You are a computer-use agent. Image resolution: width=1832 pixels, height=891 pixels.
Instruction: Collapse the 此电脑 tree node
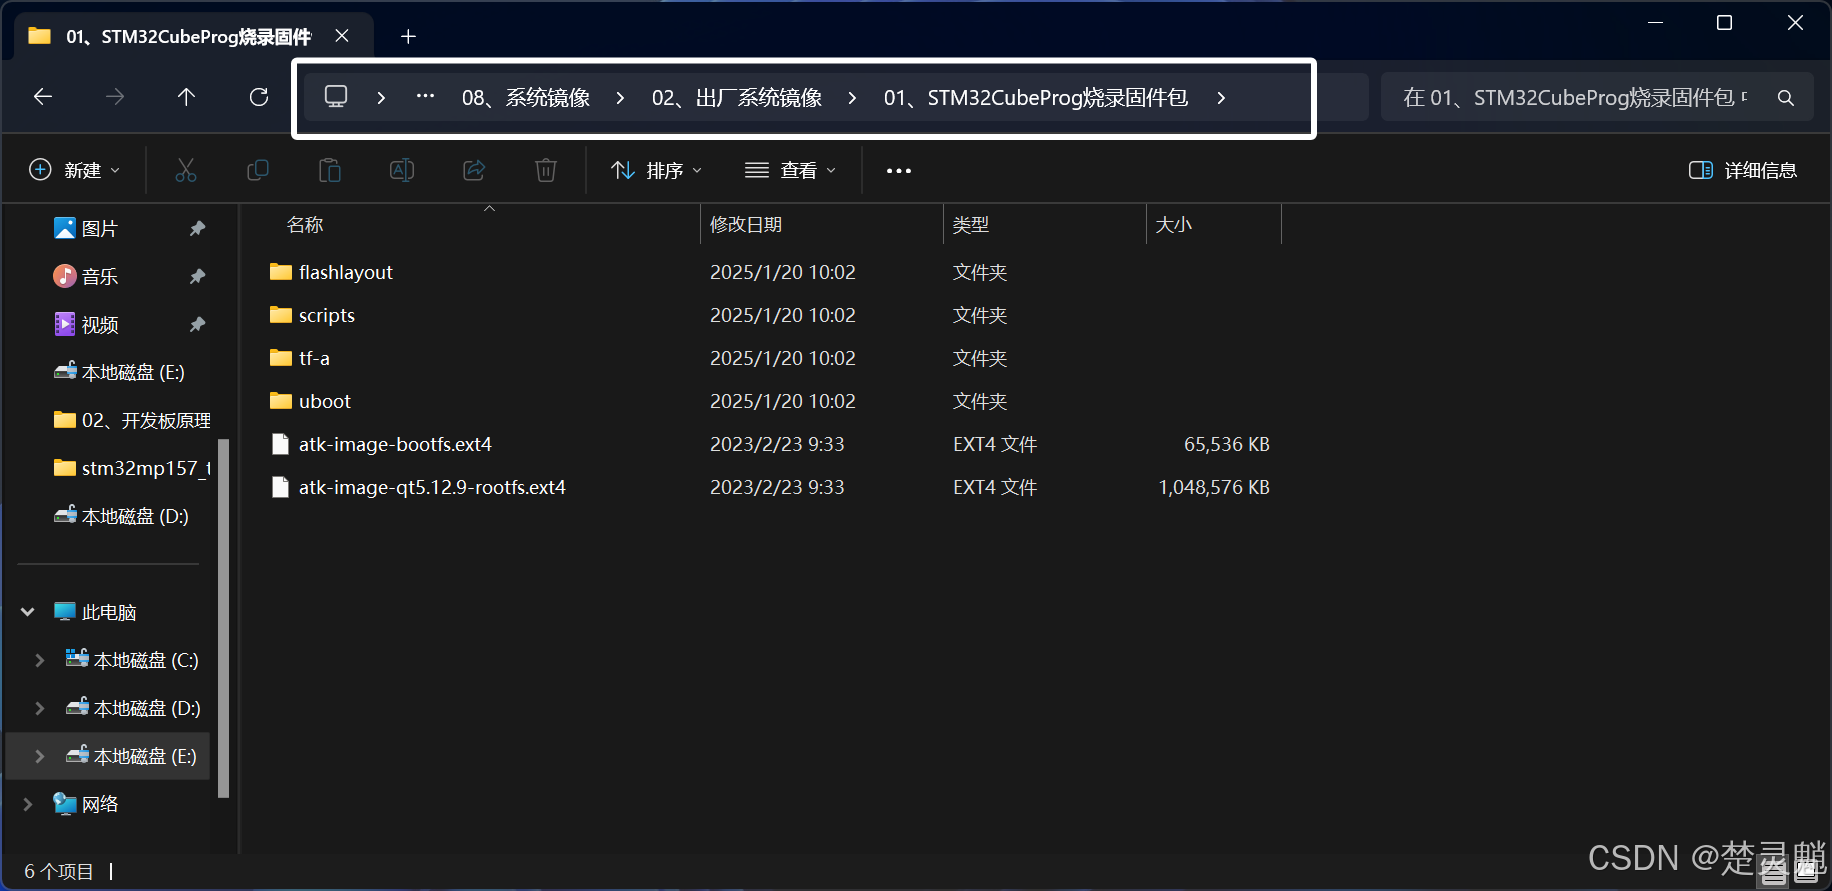pos(28,612)
